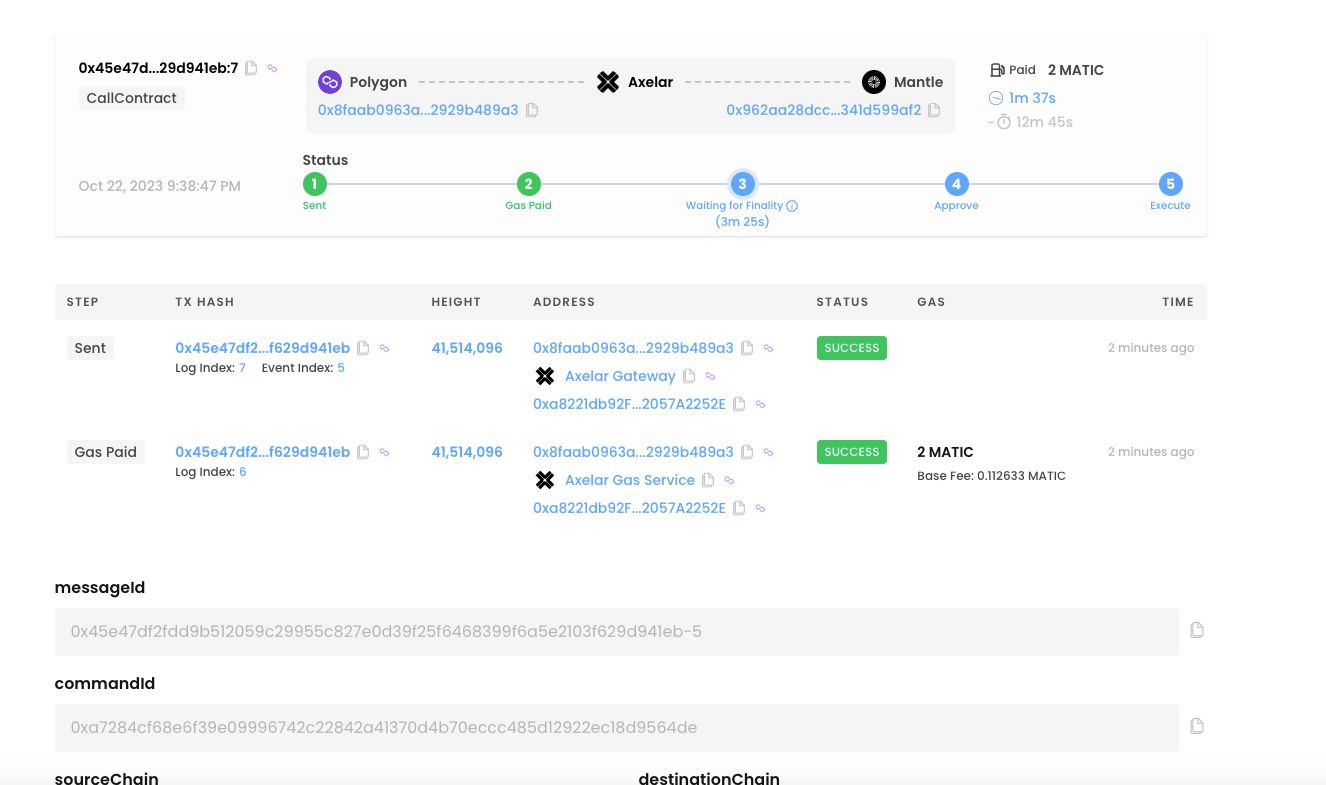Click the Axelar Gateway X logo
The width and height of the screenshot is (1326, 785).
pyautogui.click(x=545, y=376)
